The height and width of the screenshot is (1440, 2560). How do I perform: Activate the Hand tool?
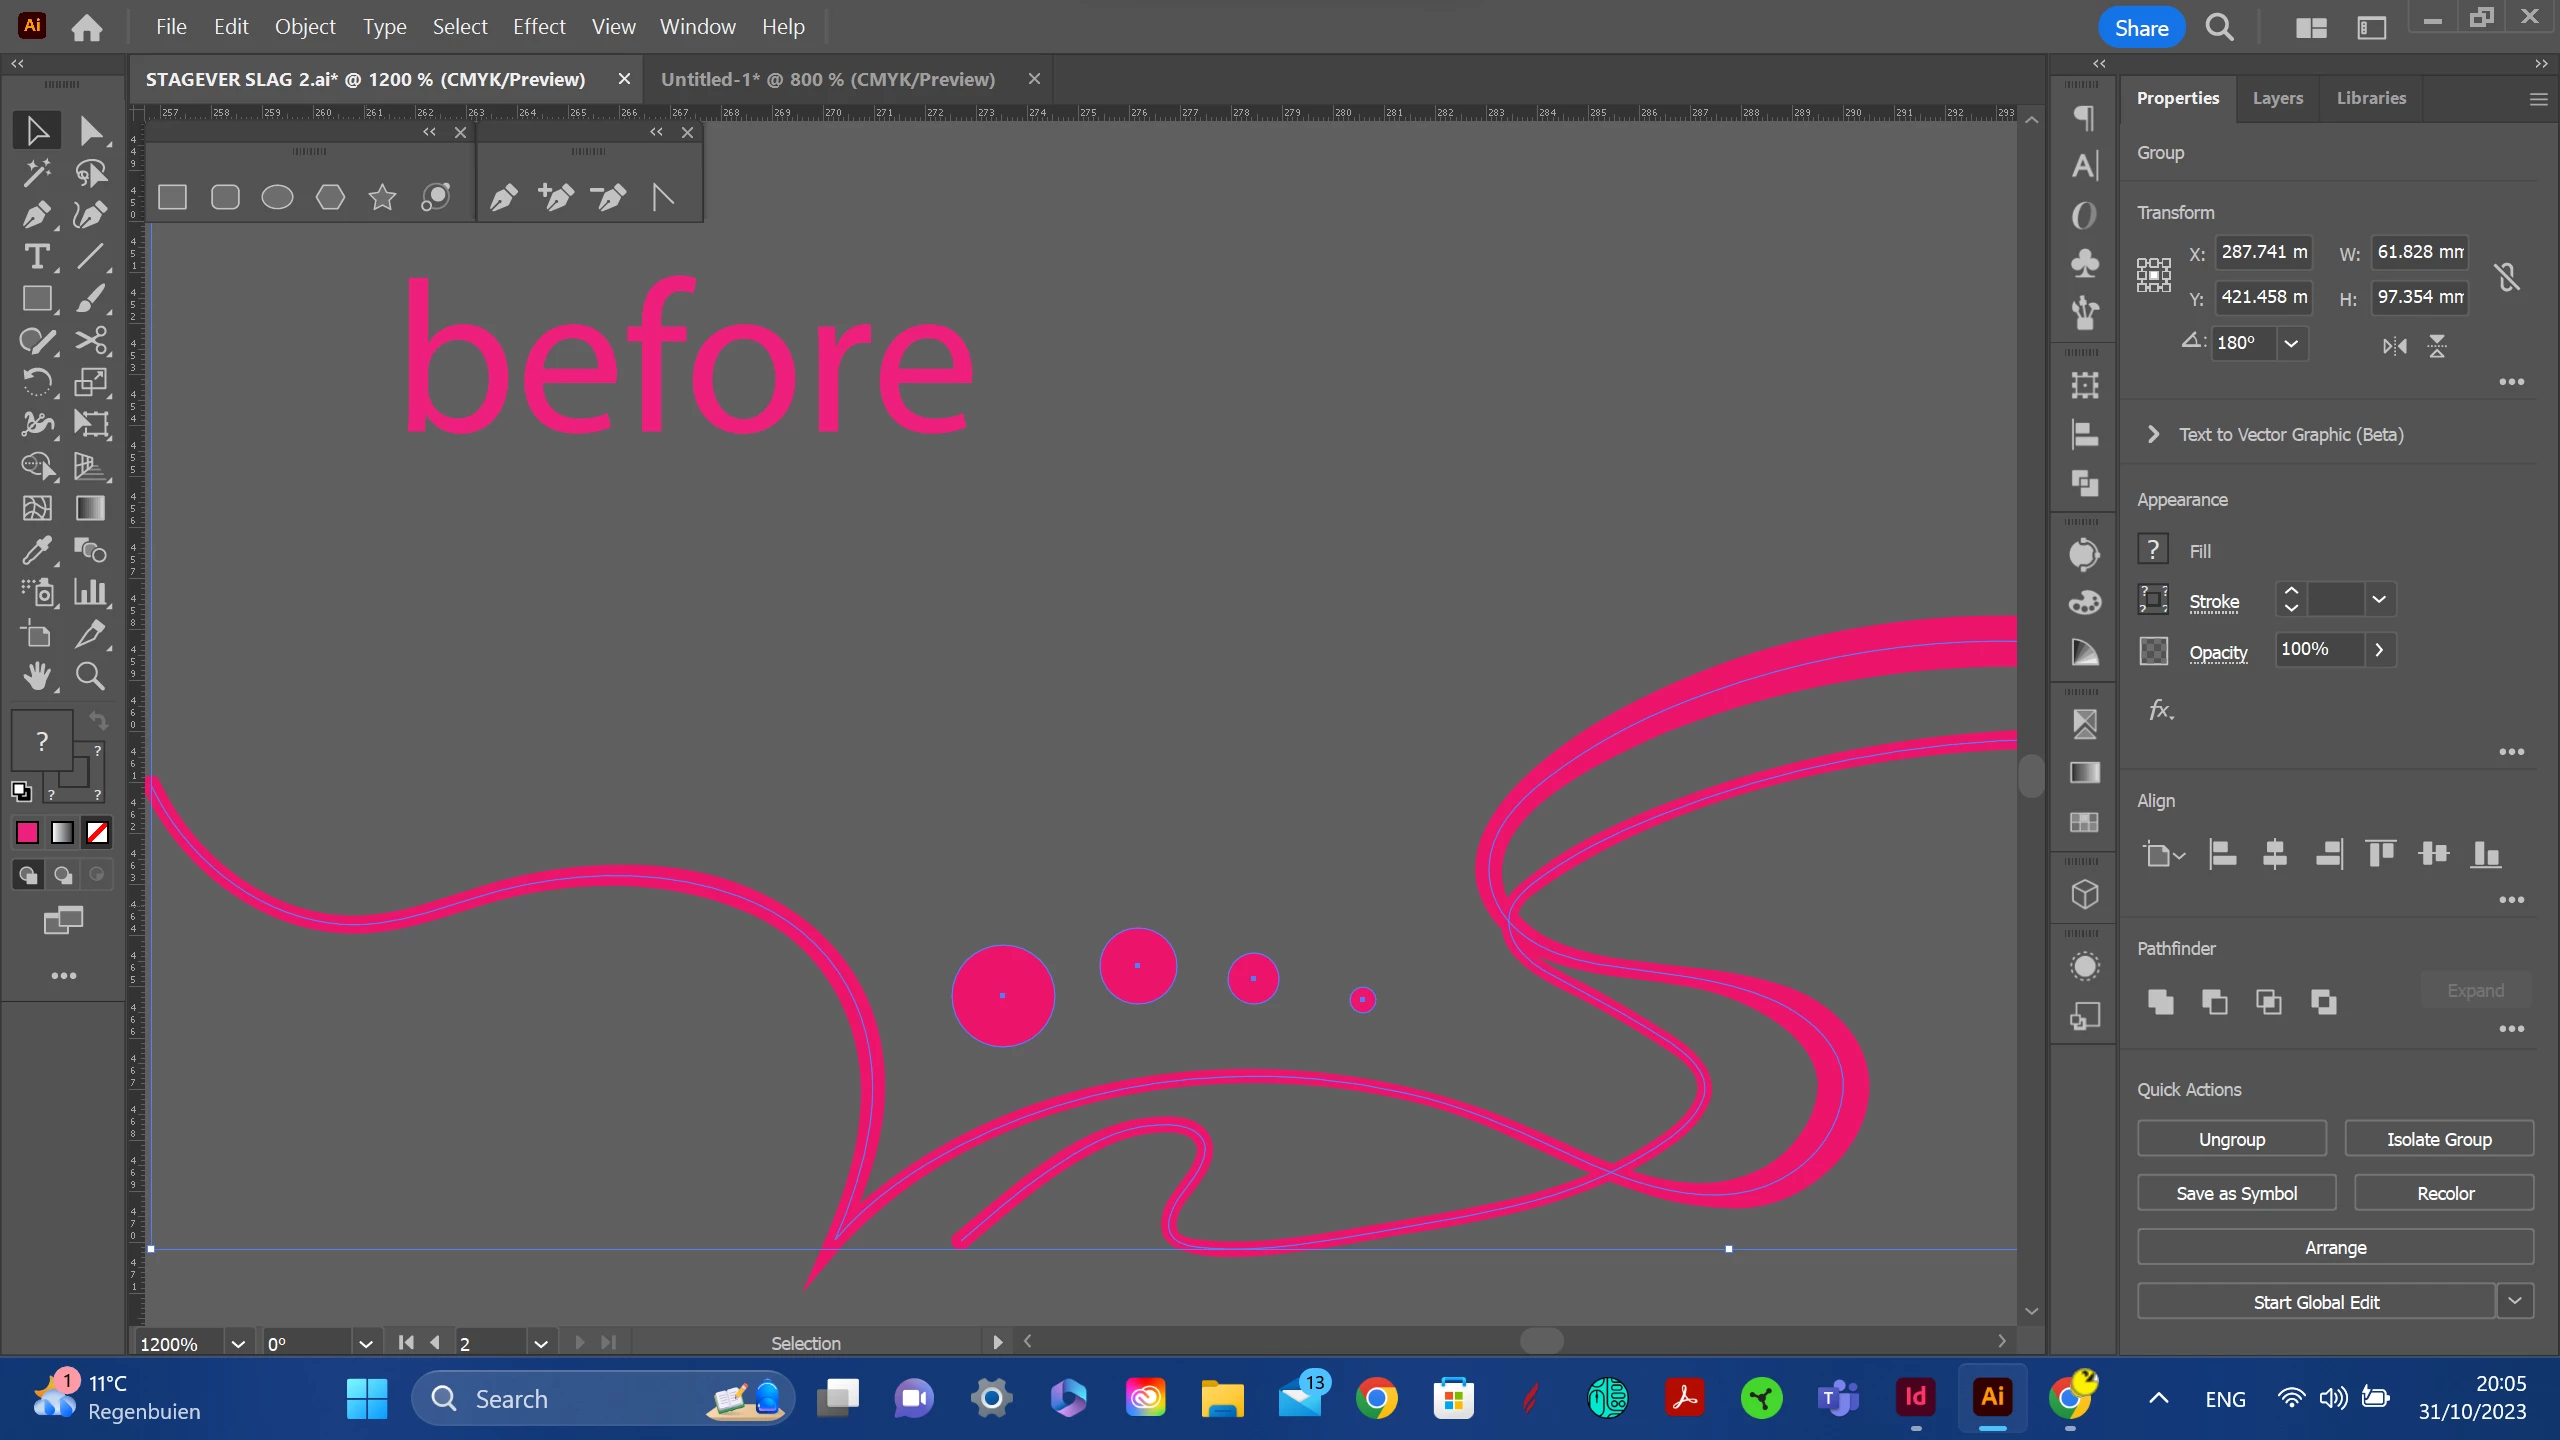click(x=37, y=677)
